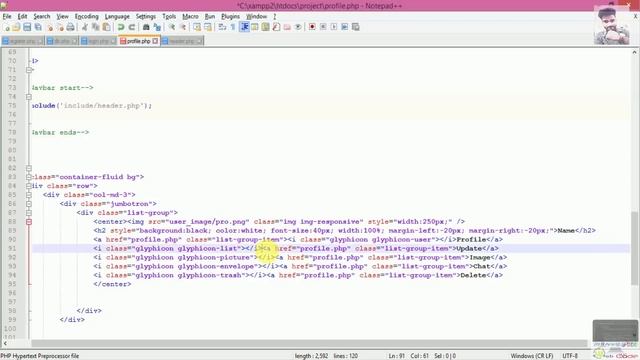Click the Playback macro icon

[334, 27]
